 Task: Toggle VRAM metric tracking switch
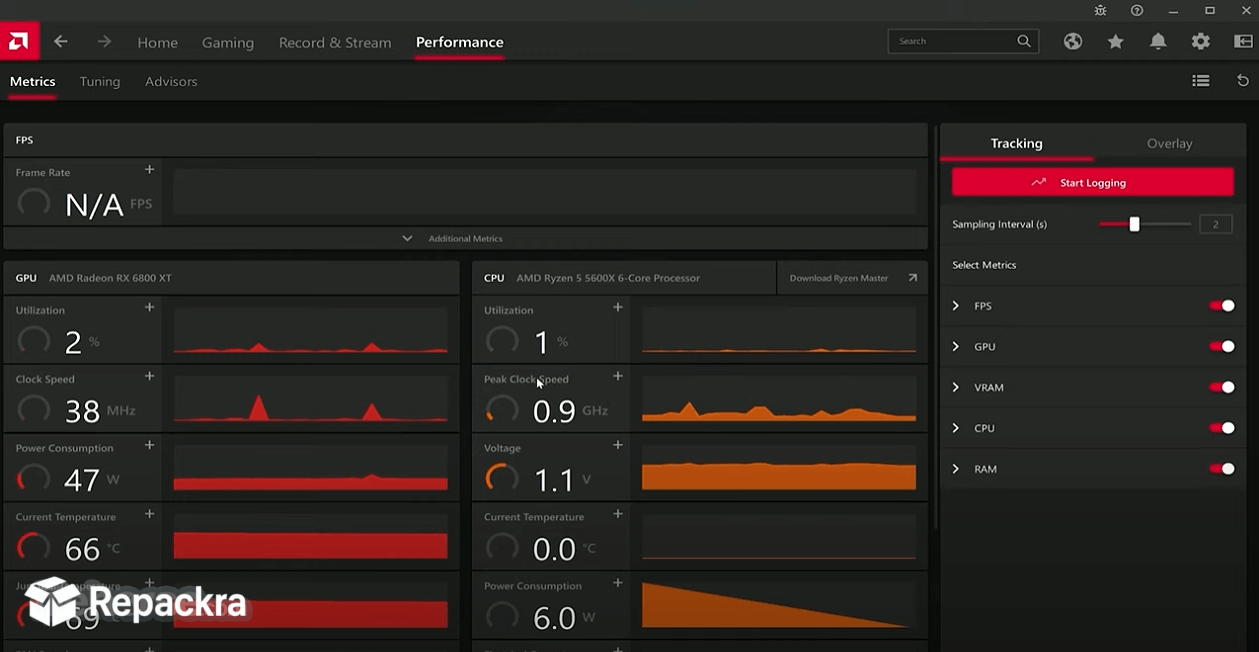click(1222, 387)
